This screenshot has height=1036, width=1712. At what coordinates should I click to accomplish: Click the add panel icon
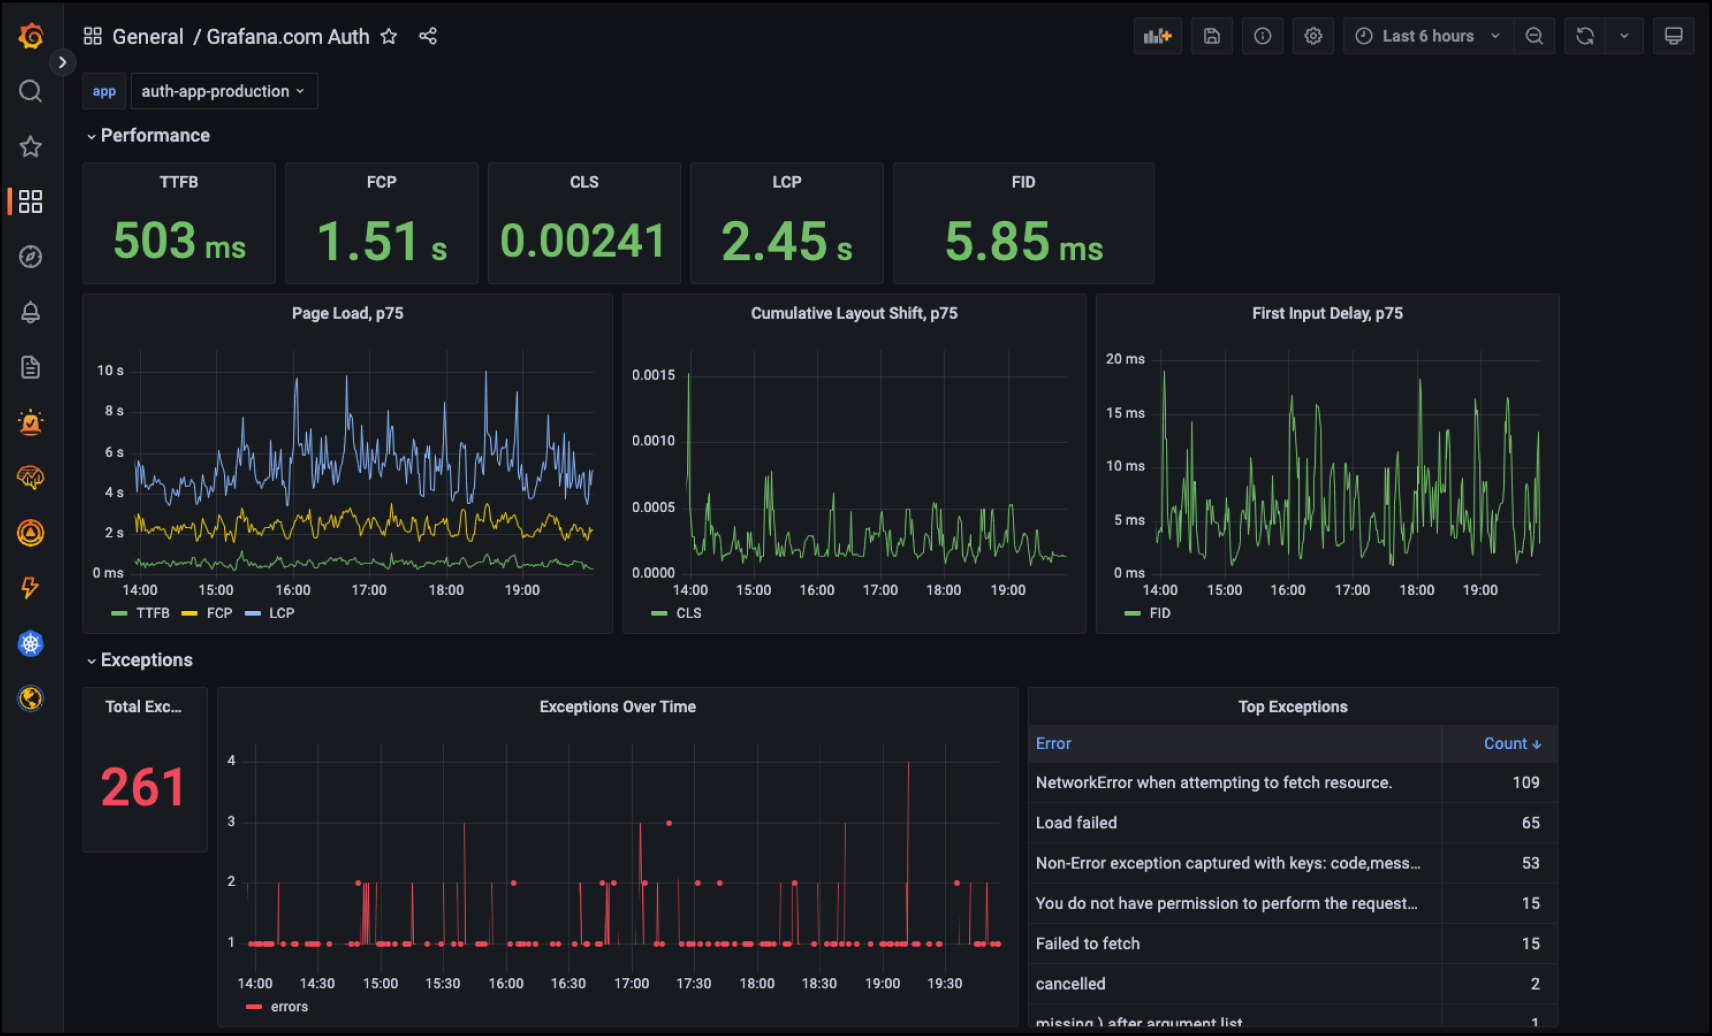pos(1157,35)
